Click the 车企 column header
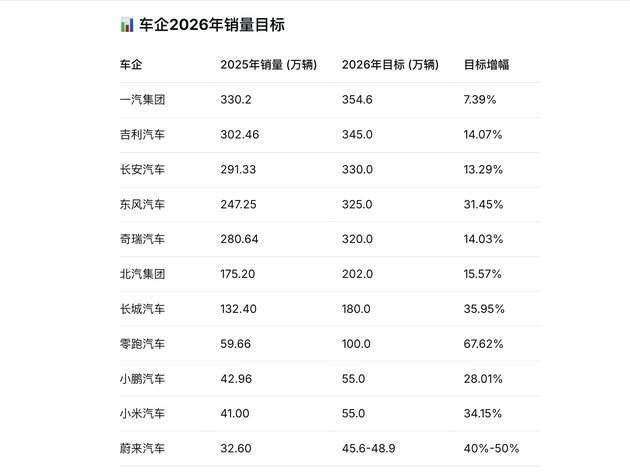 pyautogui.click(x=130, y=65)
